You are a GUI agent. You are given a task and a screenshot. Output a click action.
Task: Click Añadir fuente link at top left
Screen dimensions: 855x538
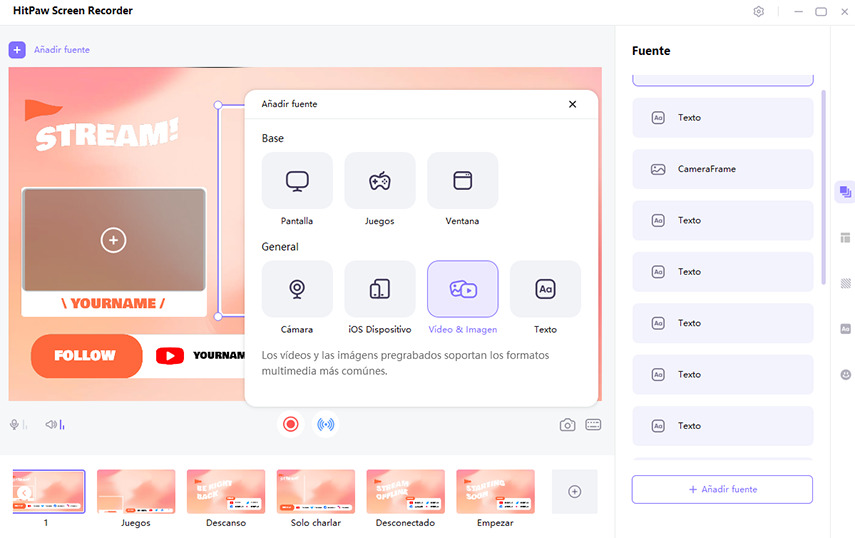[62, 50]
